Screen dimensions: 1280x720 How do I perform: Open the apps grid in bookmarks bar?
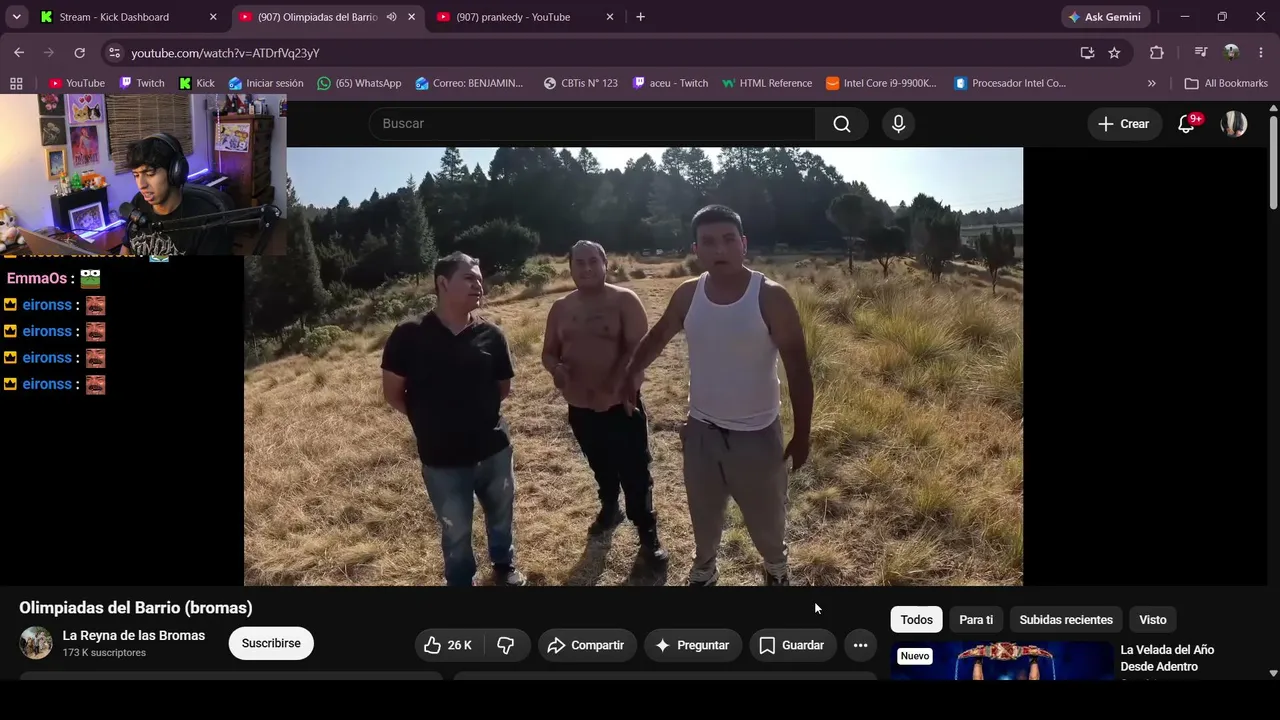[x=16, y=83]
